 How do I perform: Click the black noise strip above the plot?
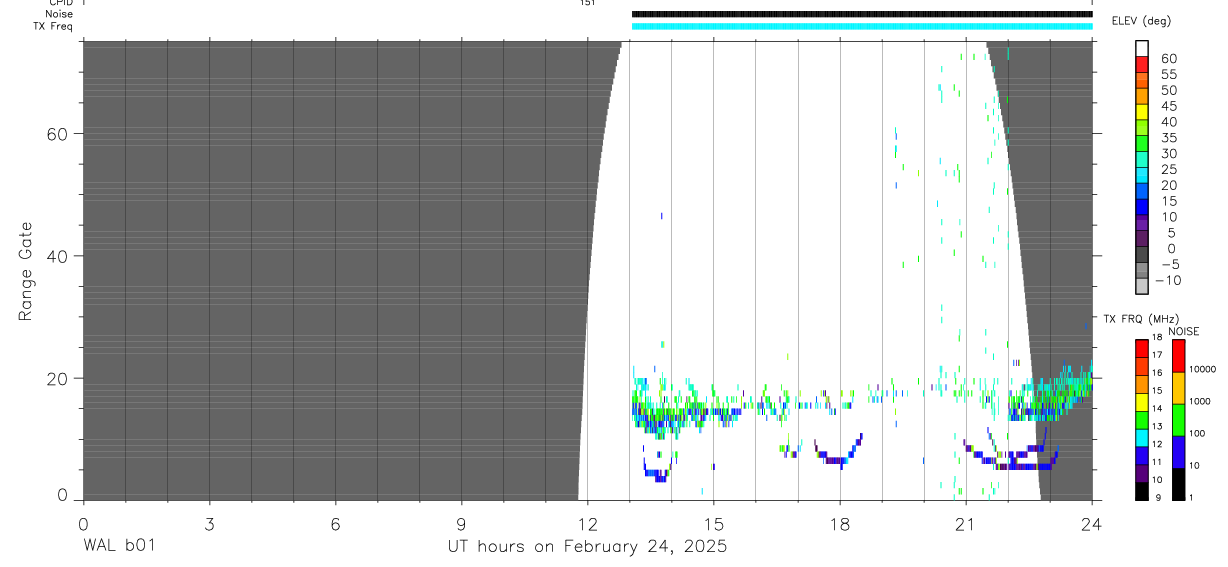[862, 14]
